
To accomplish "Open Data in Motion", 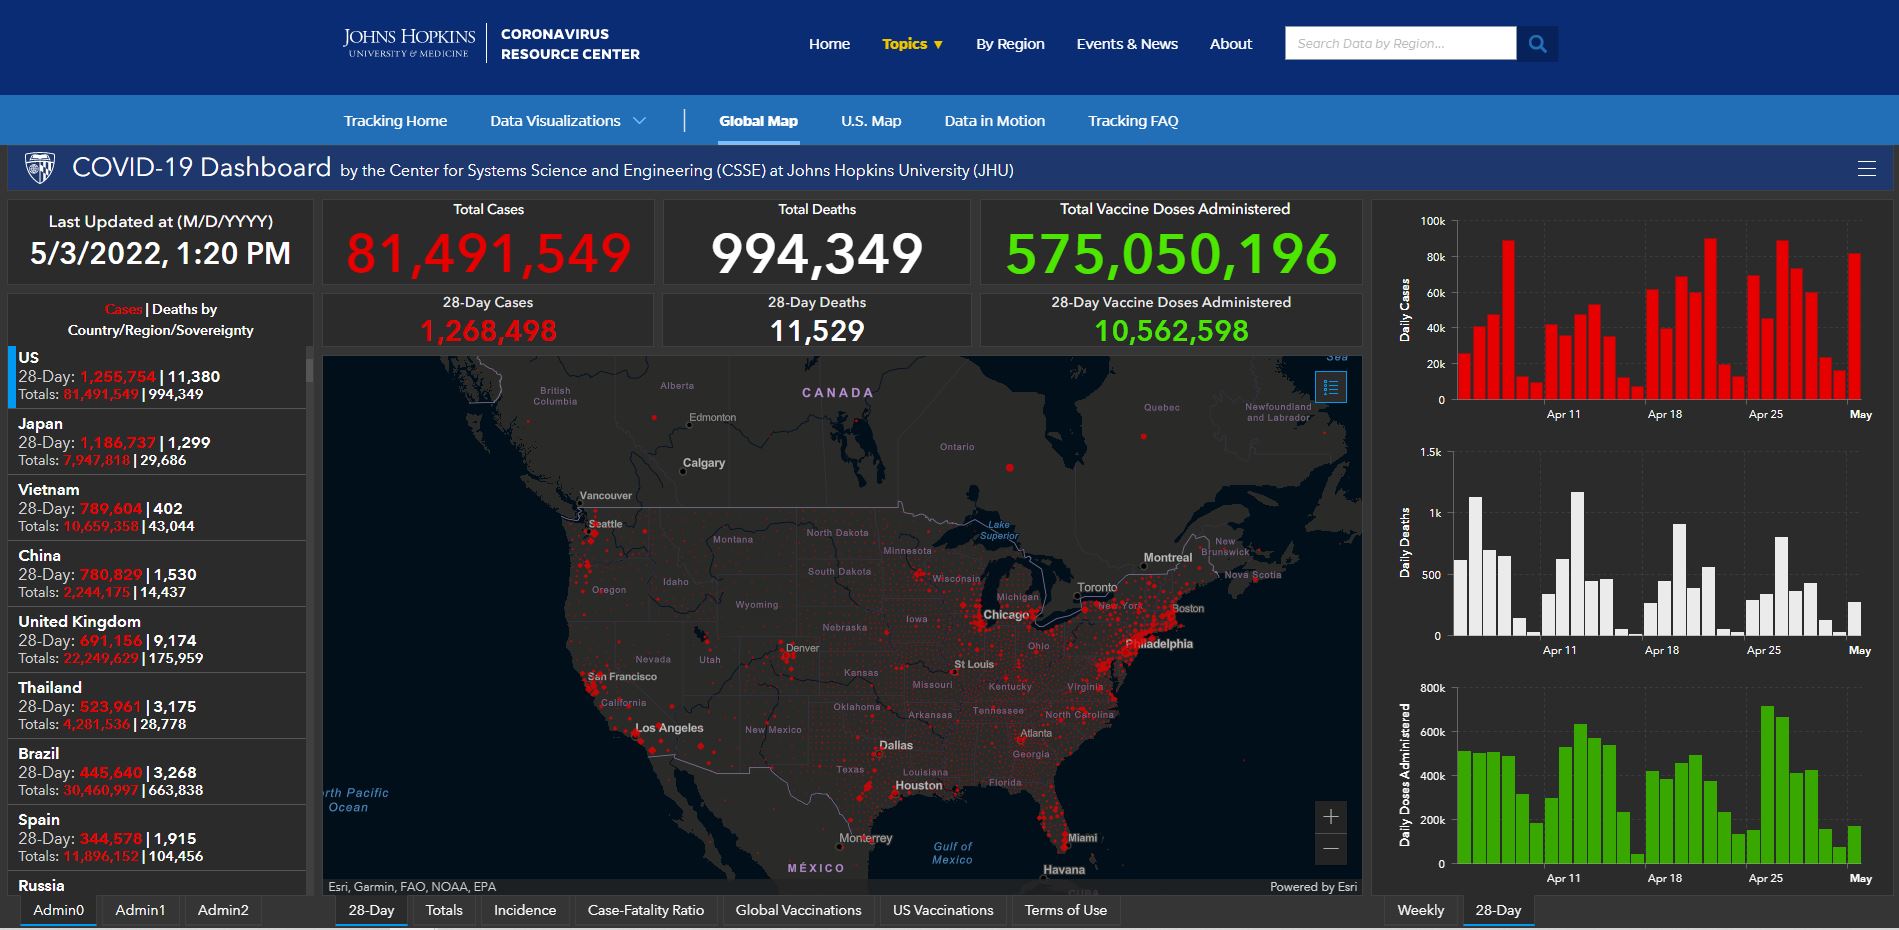I will 994,121.
